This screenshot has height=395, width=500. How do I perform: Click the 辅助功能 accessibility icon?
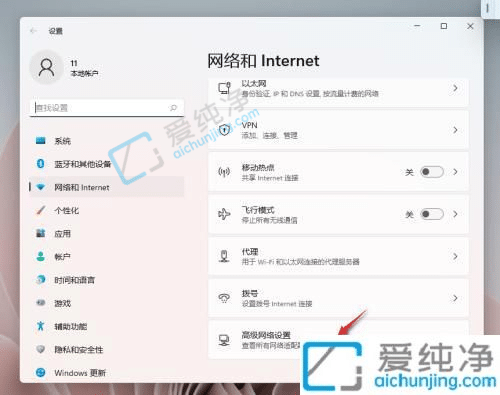[x=41, y=326]
